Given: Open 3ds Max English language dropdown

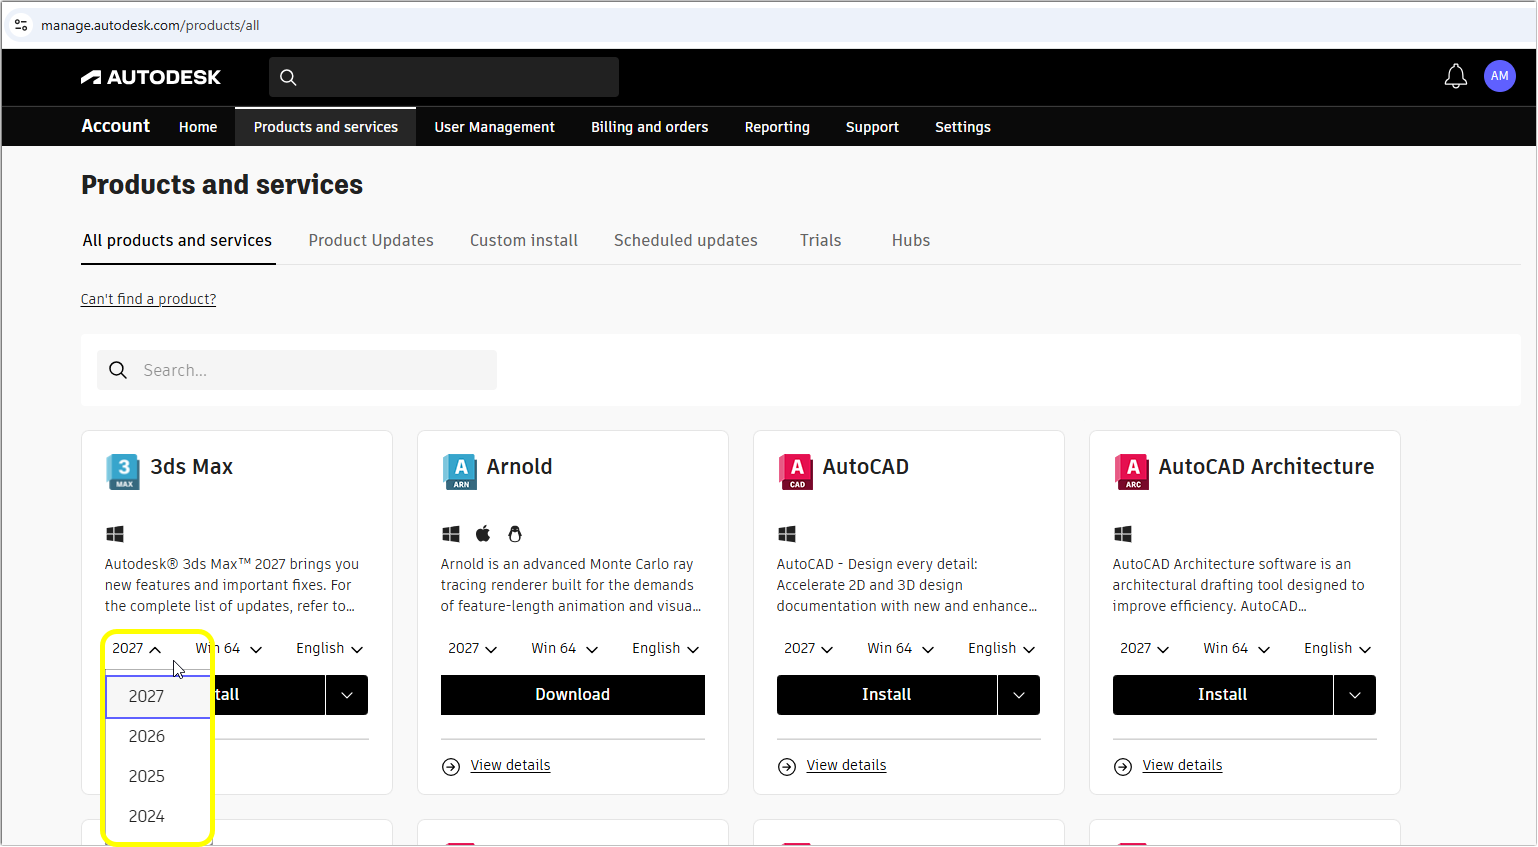Looking at the screenshot, I should pyautogui.click(x=329, y=649).
